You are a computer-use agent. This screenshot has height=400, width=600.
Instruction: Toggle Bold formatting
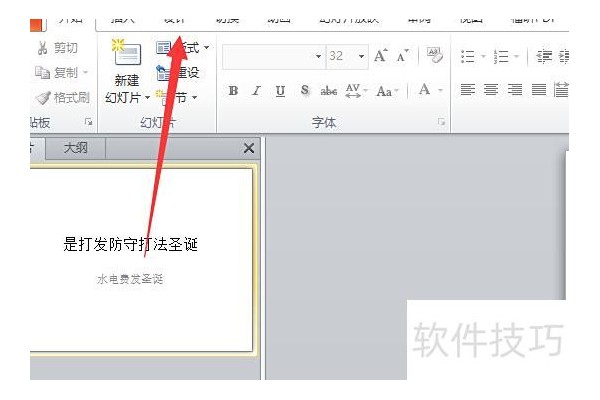pos(233,91)
